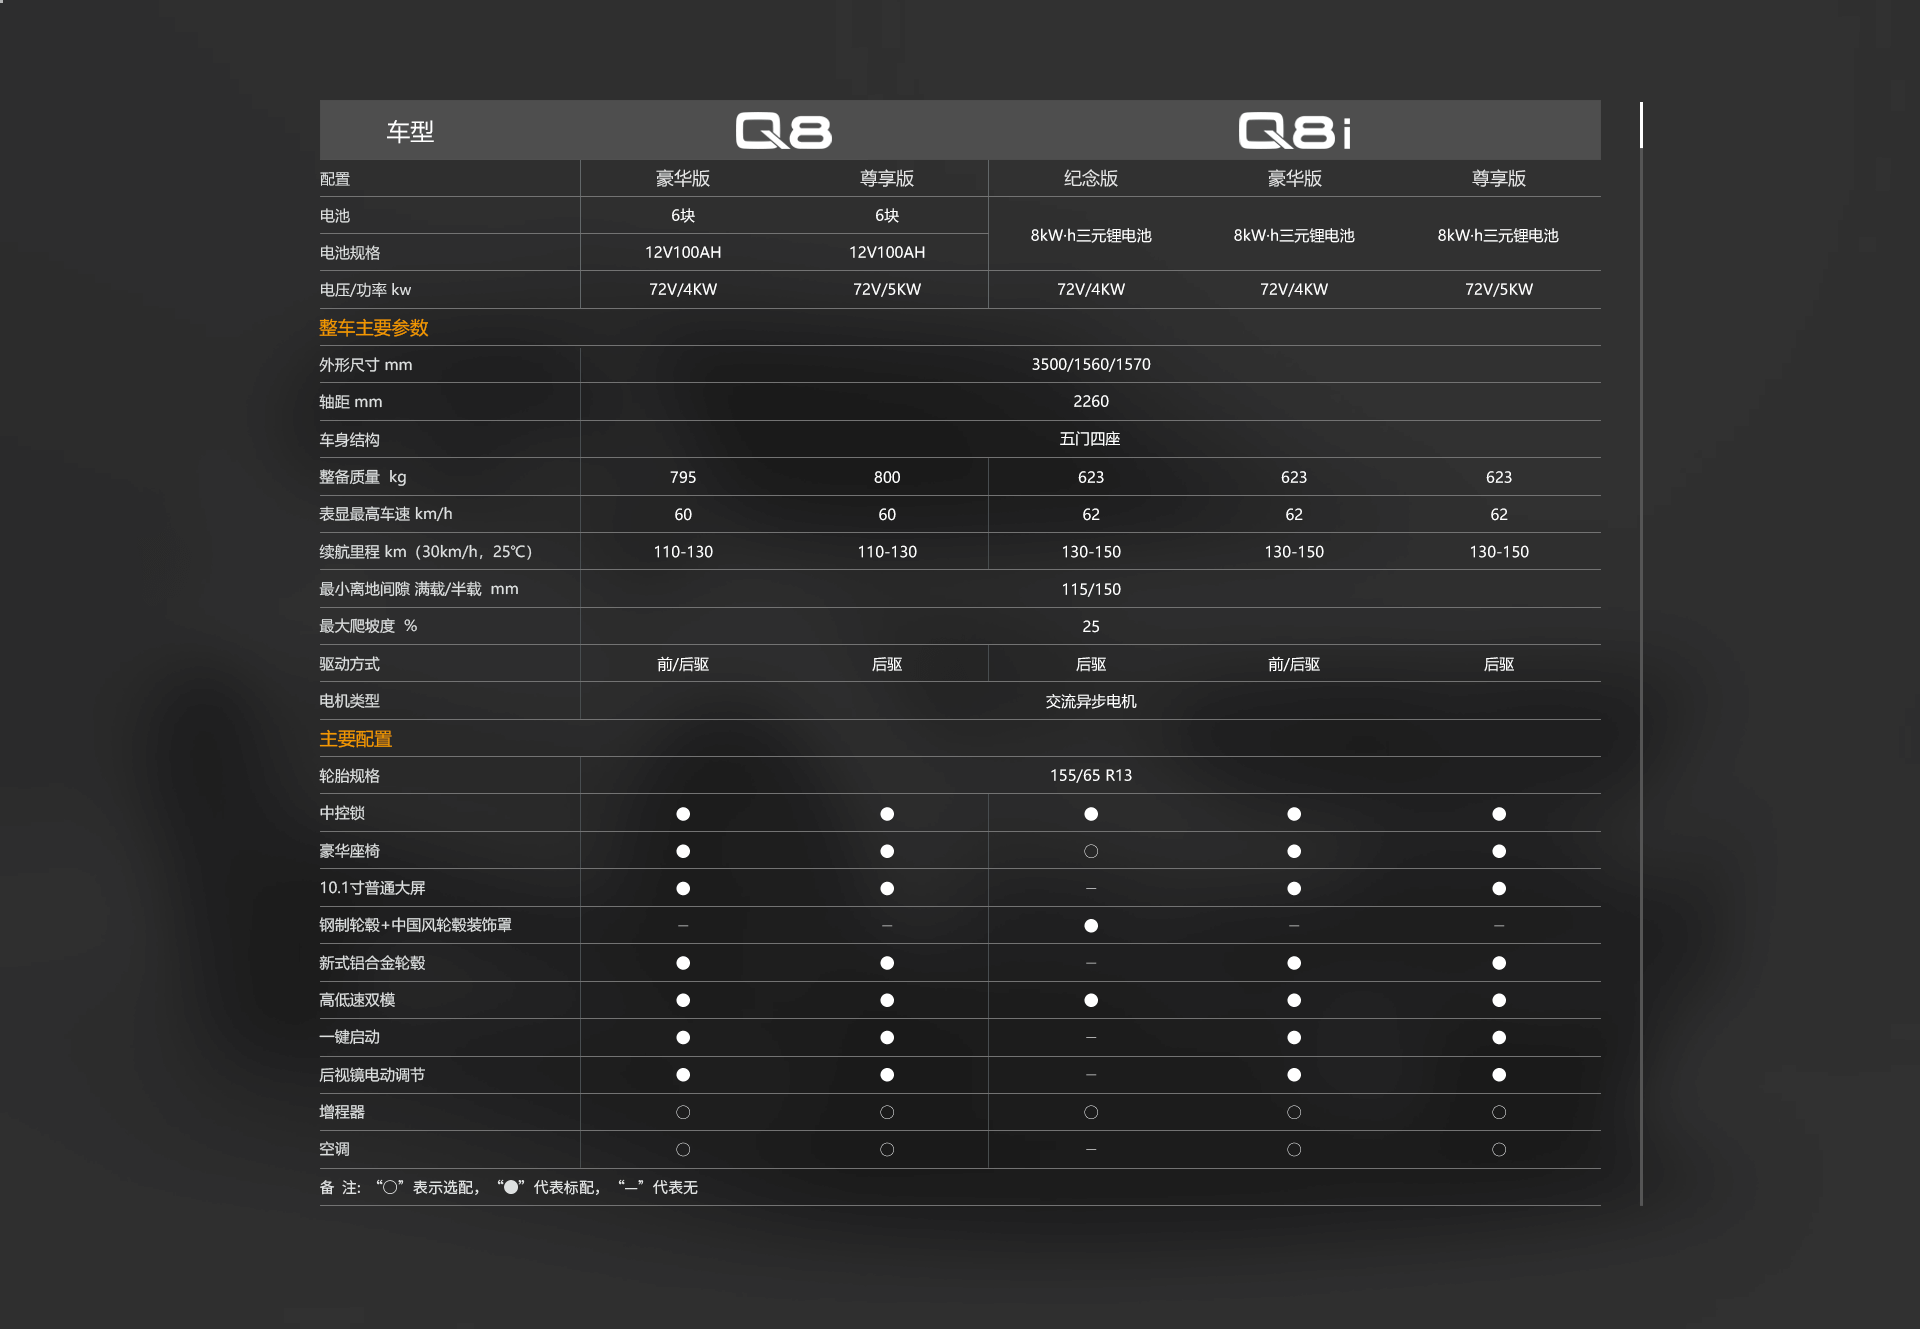Click the 800 curb weight value
The width and height of the screenshot is (1920, 1329).
coord(887,477)
